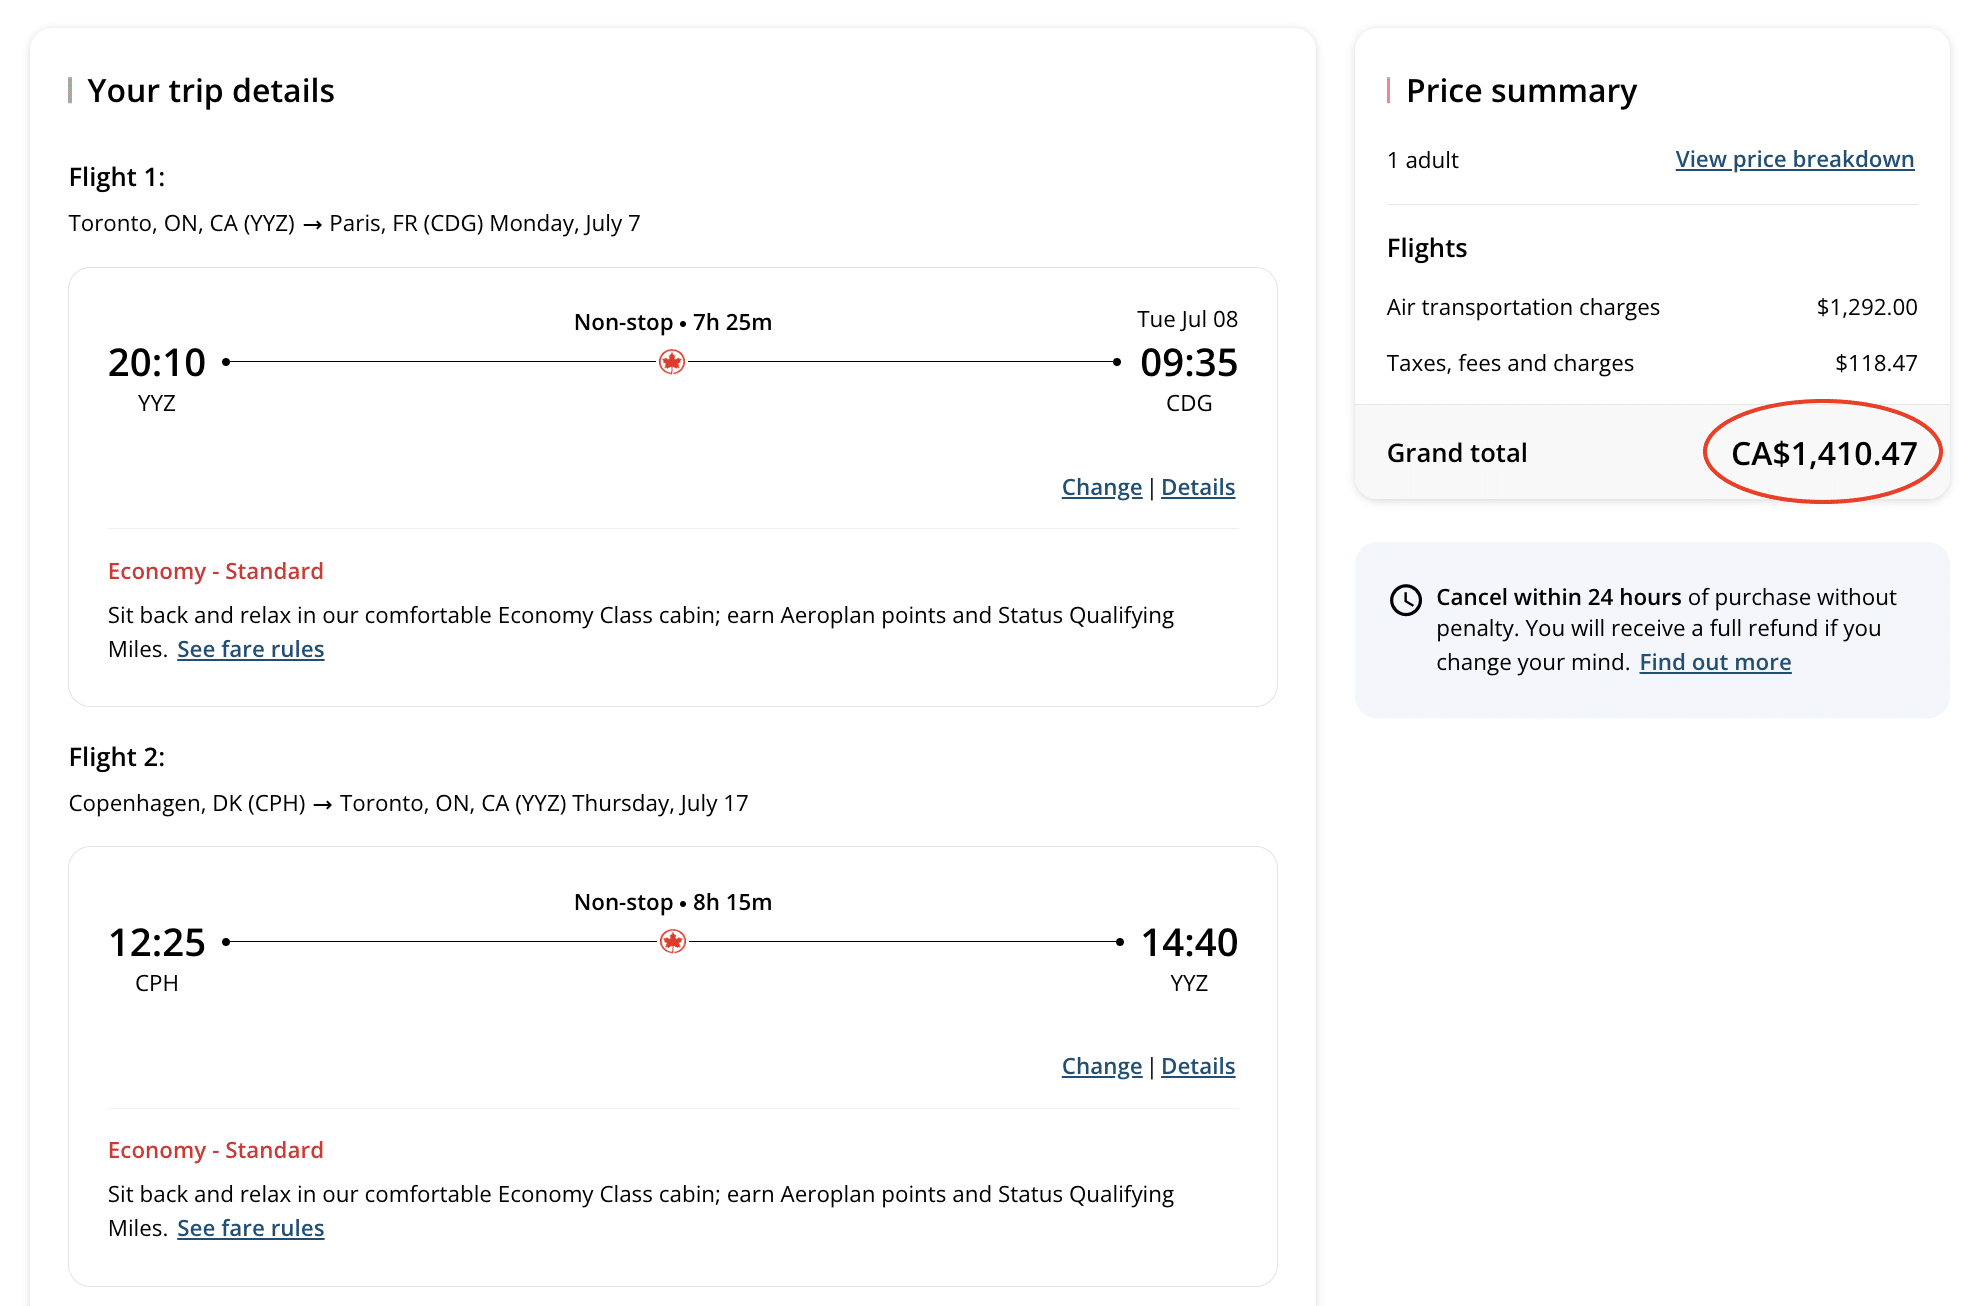
Task: Click the $1,292.00 air transportation charge
Action: click(x=1866, y=308)
